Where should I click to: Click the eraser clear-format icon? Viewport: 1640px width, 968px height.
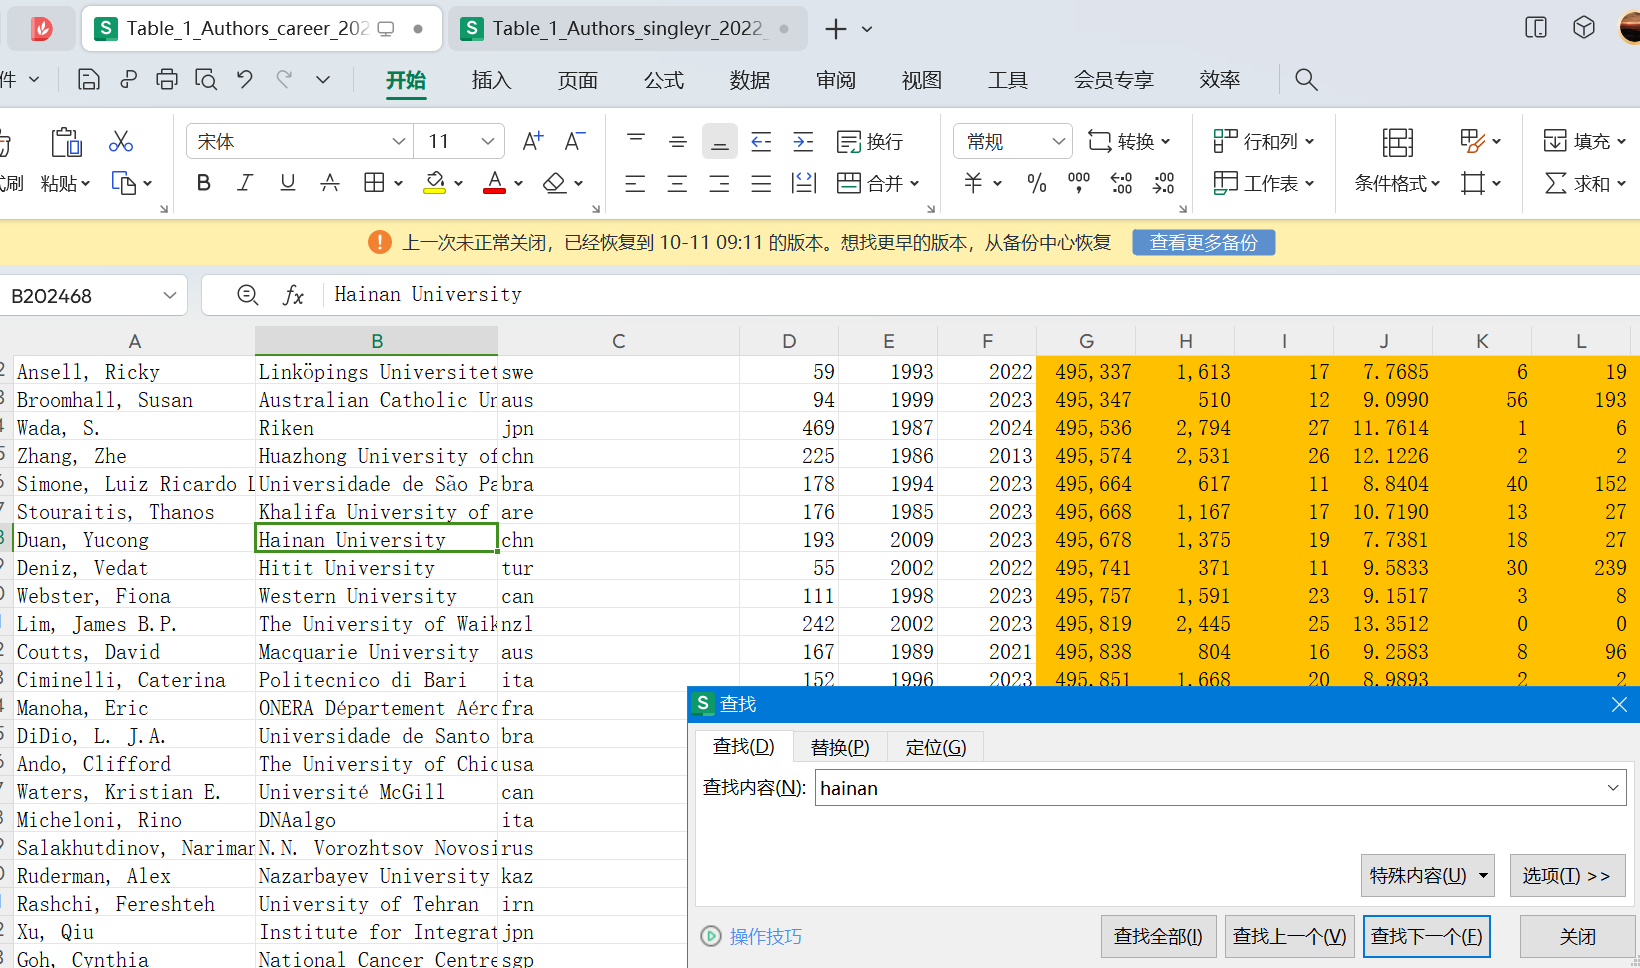pyautogui.click(x=555, y=183)
